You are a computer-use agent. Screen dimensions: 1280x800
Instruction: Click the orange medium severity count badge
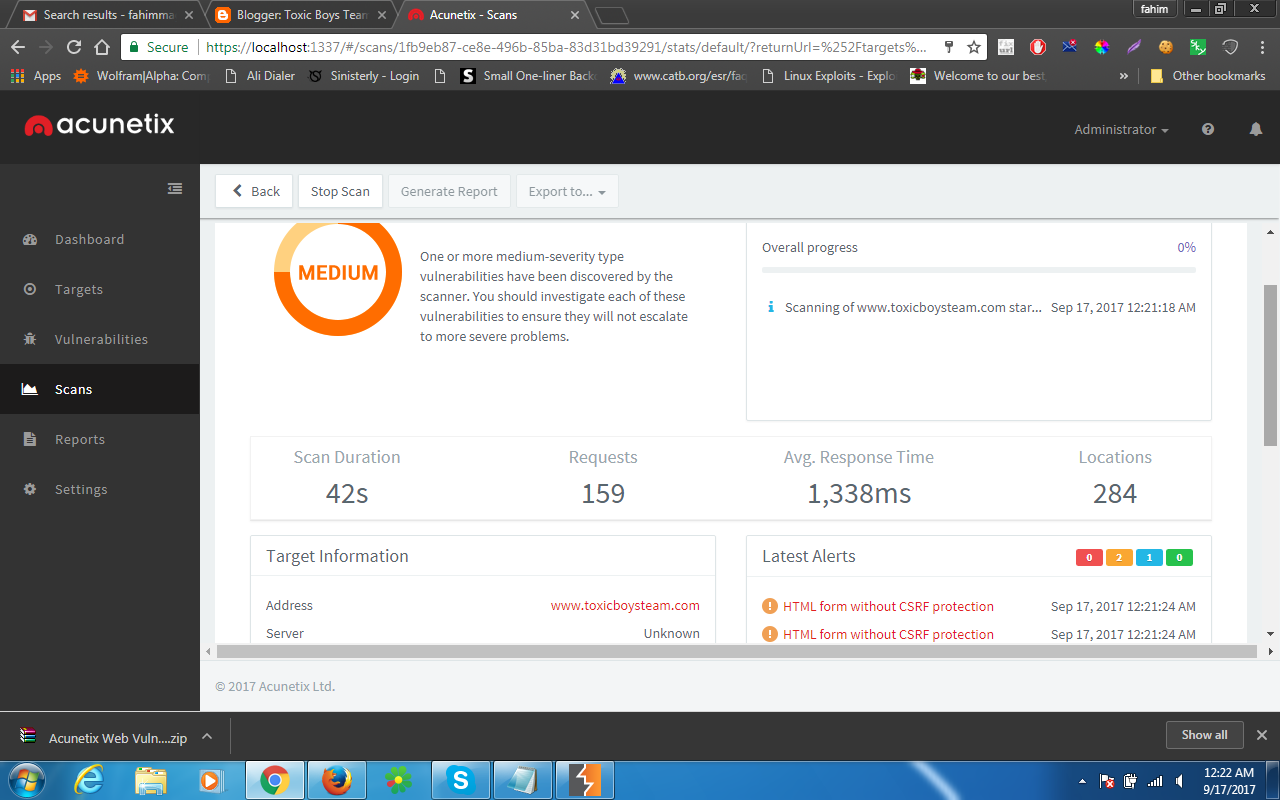tap(1119, 557)
